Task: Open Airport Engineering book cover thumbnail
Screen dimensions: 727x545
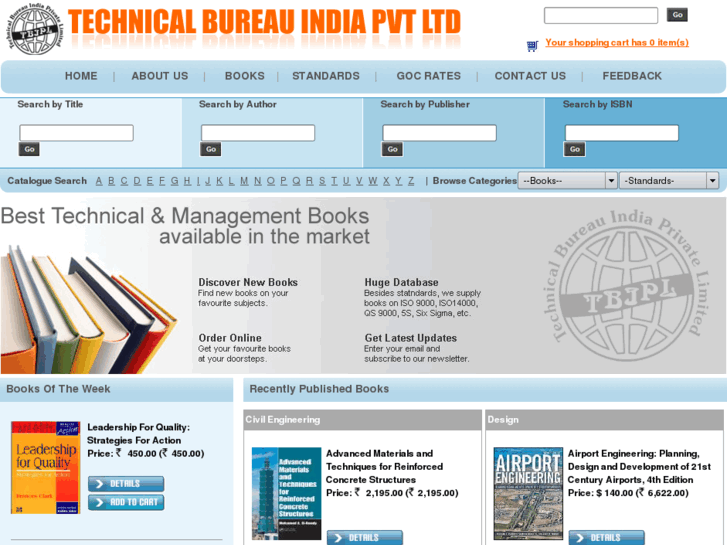Action: [528, 494]
